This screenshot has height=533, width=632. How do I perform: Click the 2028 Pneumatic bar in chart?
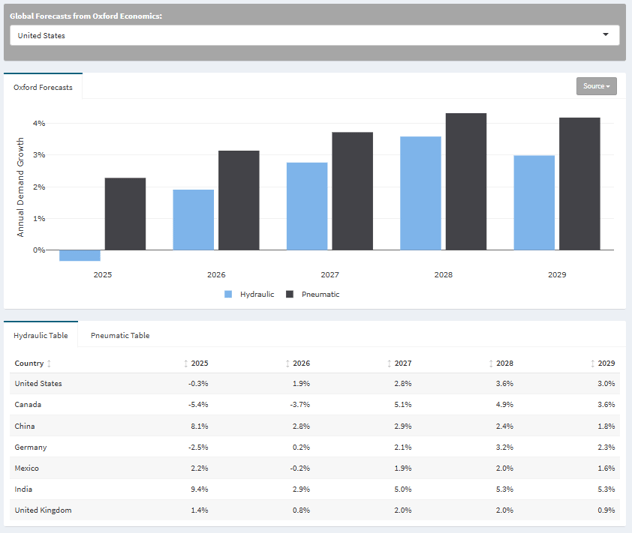pyautogui.click(x=466, y=181)
